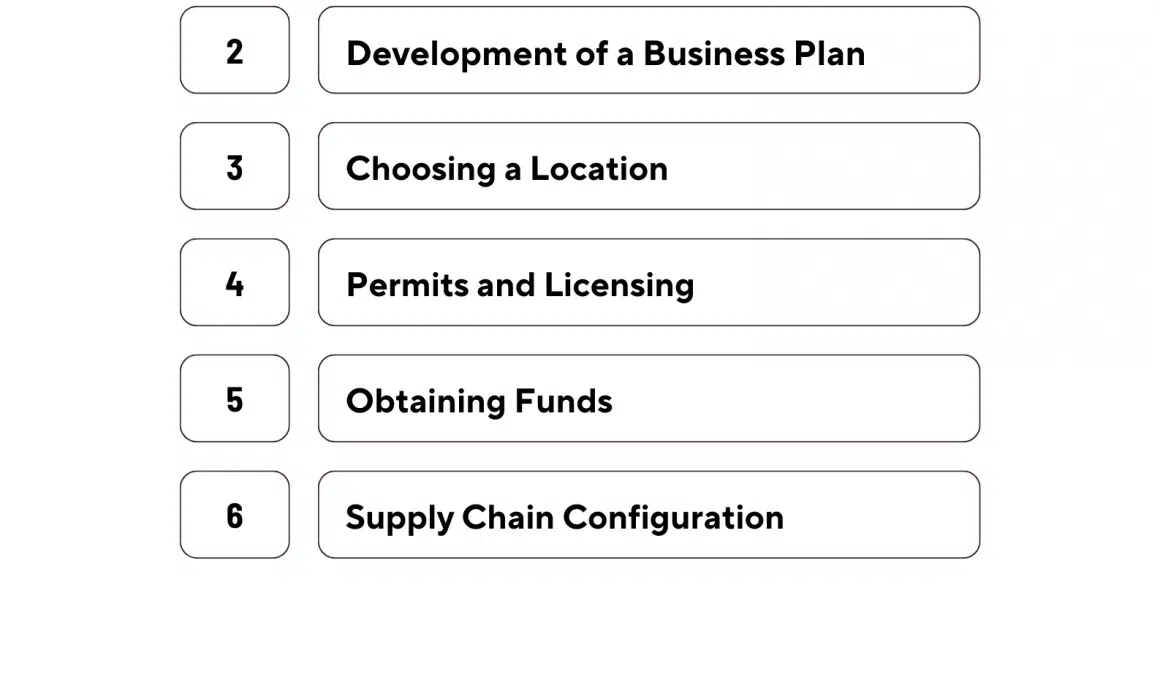The height and width of the screenshot is (680, 1160).
Task: Open the Supply Chain Configuration step
Action: (x=648, y=515)
